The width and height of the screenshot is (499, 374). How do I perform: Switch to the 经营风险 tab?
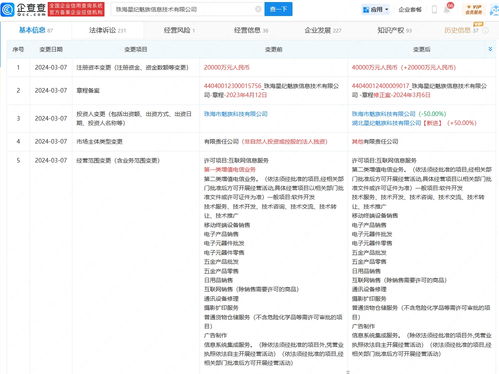[179, 30]
